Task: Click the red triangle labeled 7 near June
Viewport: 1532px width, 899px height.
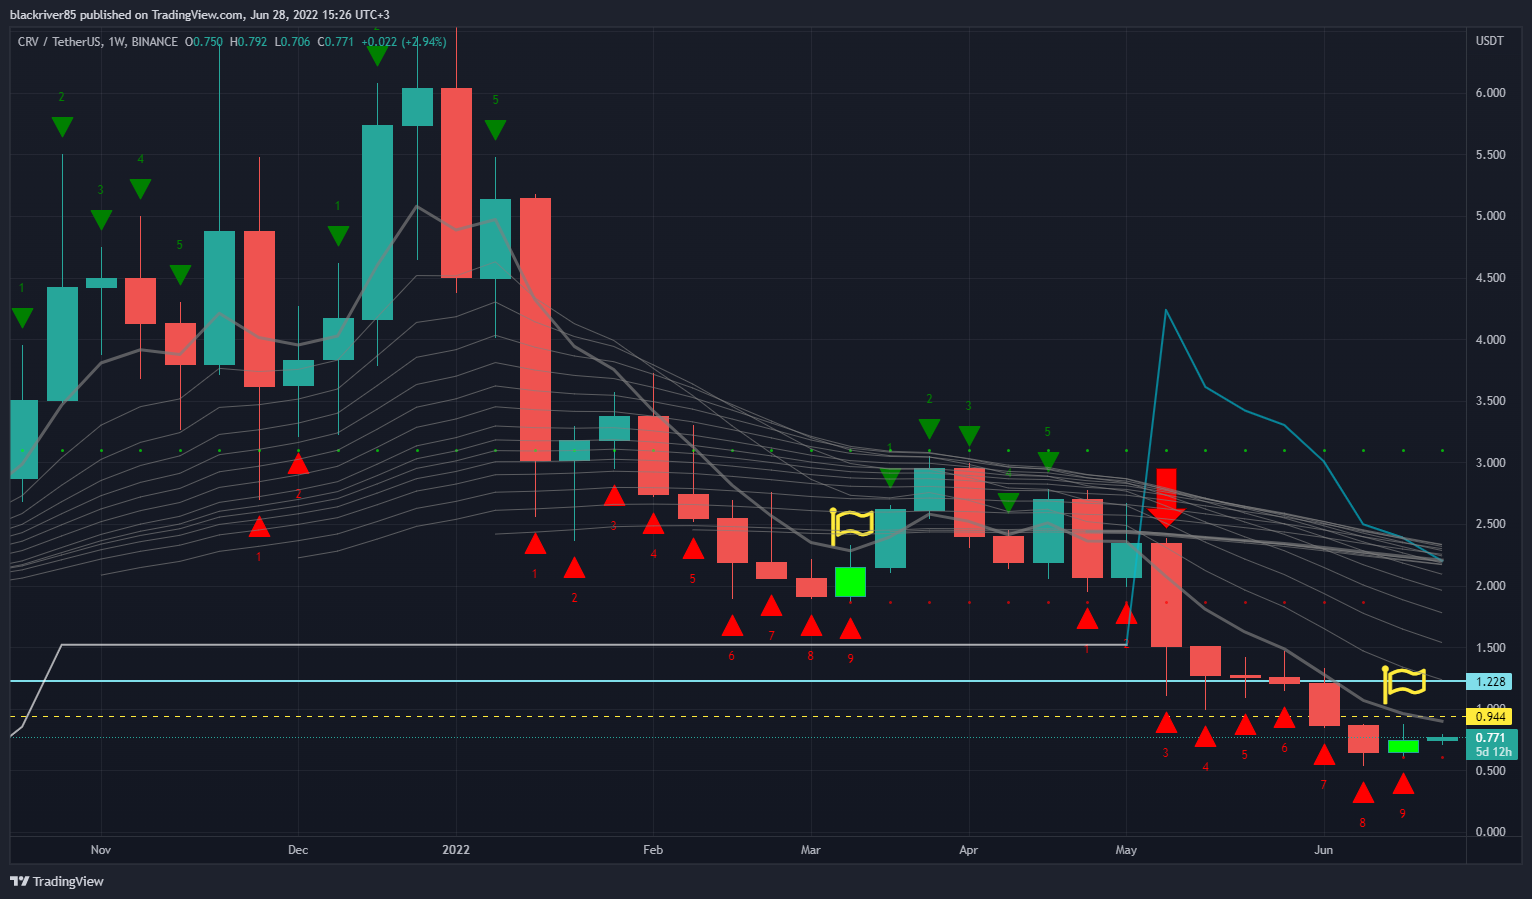Action: pyautogui.click(x=1324, y=755)
